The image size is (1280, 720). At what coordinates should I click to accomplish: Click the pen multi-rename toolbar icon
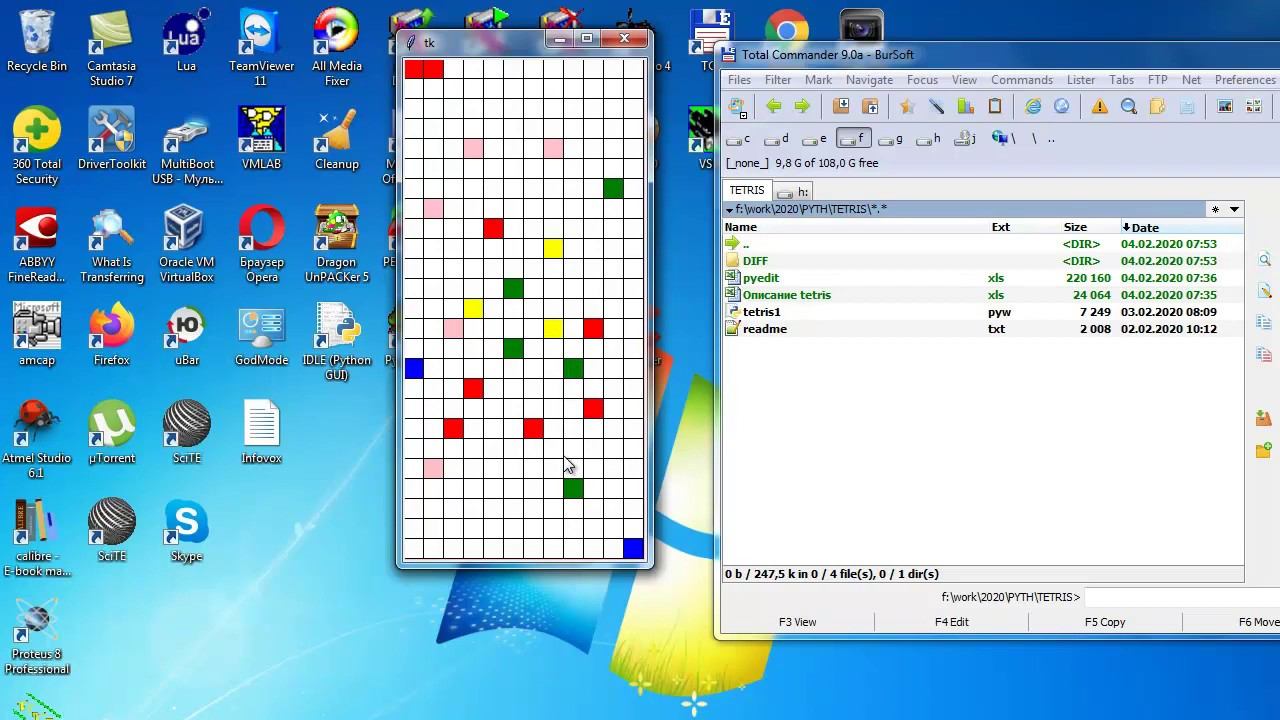point(937,106)
